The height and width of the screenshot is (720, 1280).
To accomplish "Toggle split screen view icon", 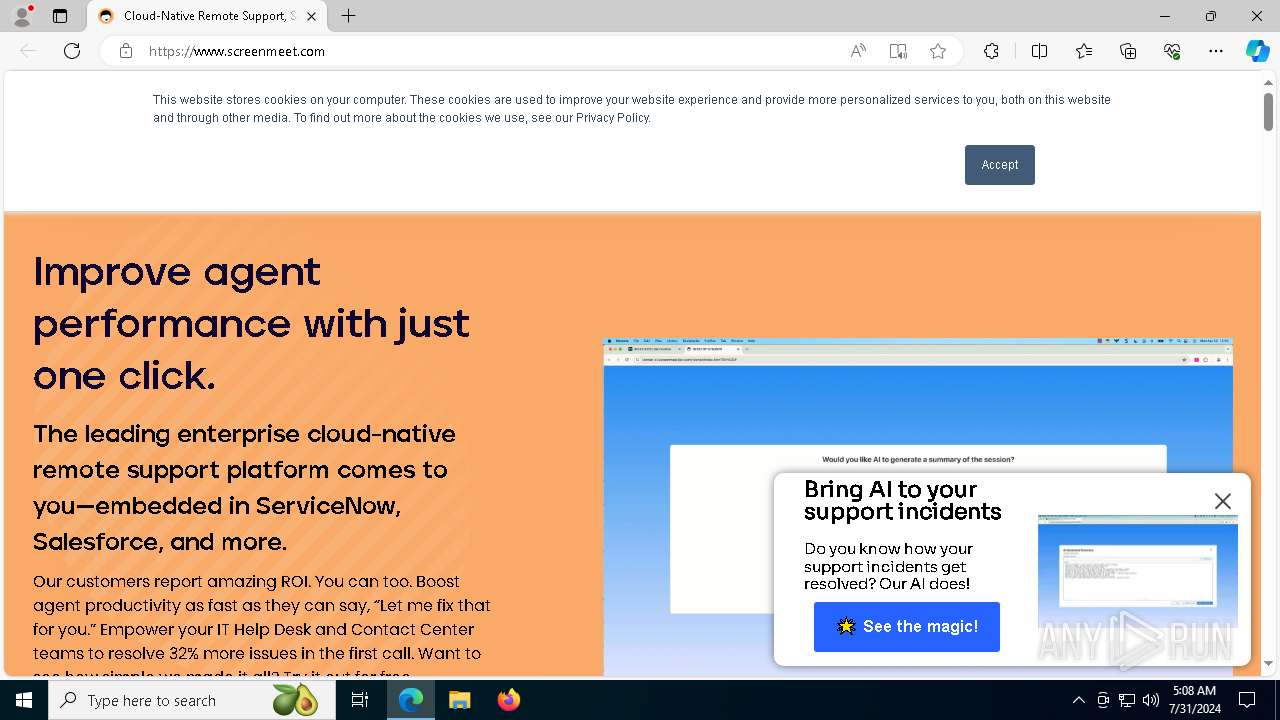I will tap(1040, 51).
